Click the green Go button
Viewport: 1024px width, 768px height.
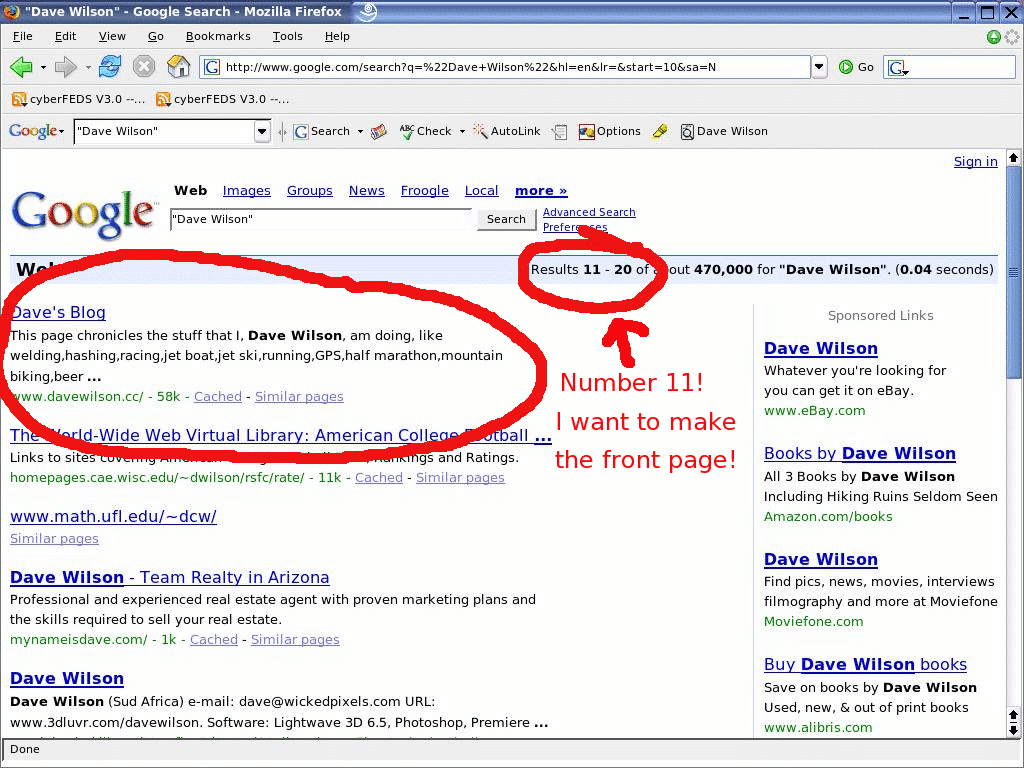coord(856,67)
